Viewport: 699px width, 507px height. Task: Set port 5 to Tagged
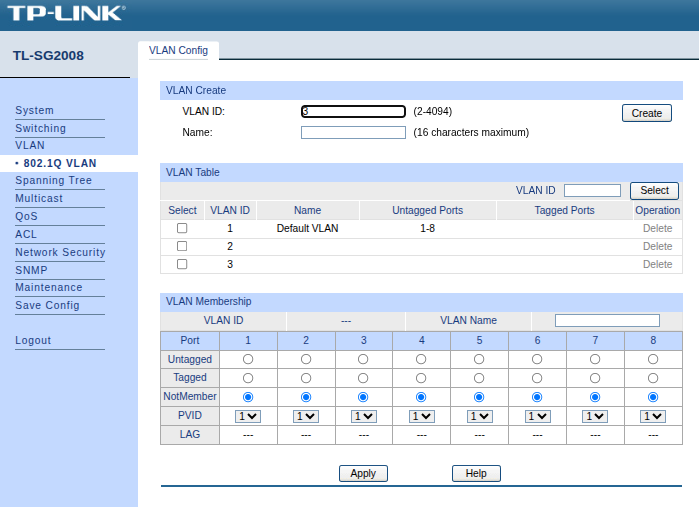click(x=479, y=378)
